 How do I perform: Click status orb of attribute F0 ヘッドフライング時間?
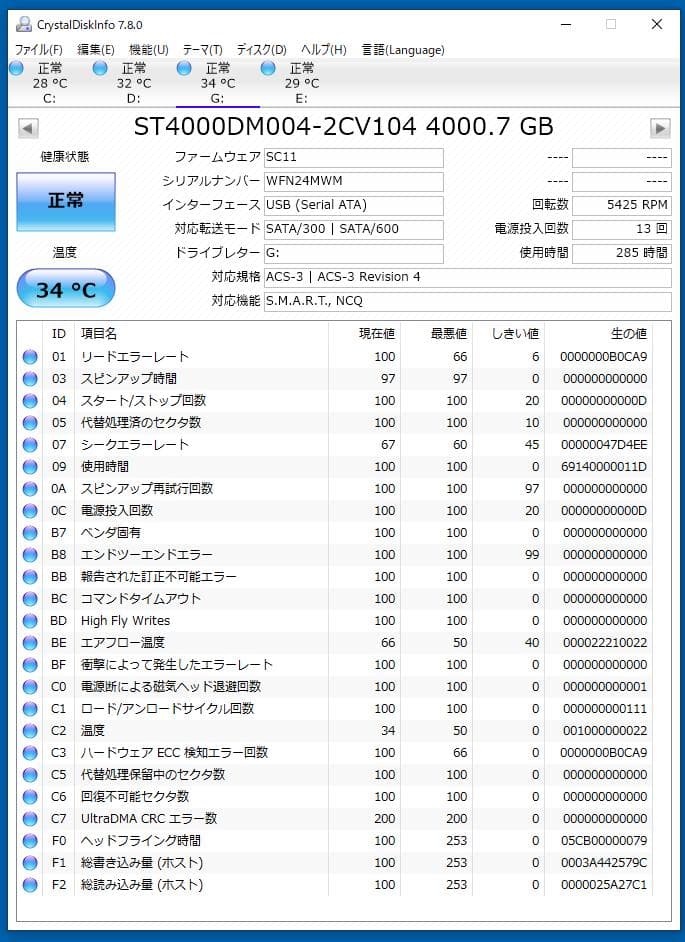[x=30, y=841]
